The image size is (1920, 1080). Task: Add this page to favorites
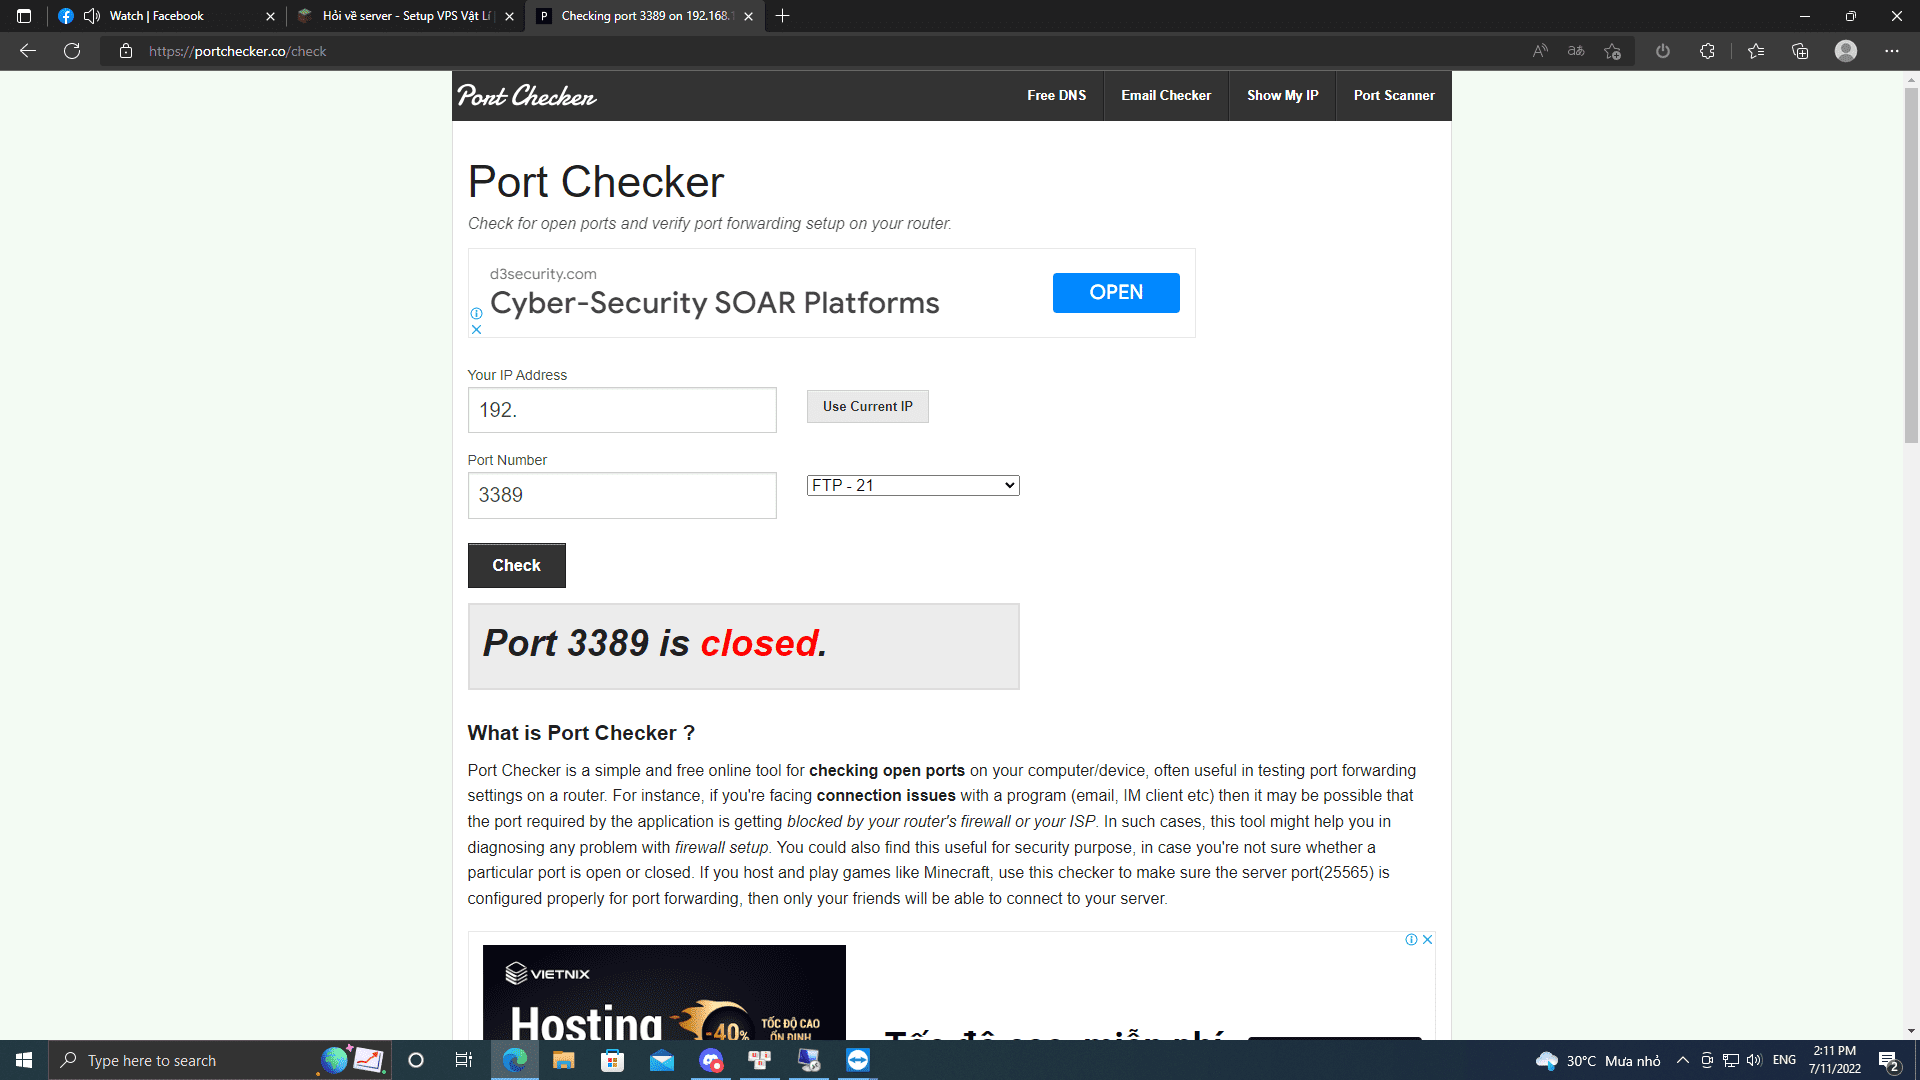tap(1612, 51)
